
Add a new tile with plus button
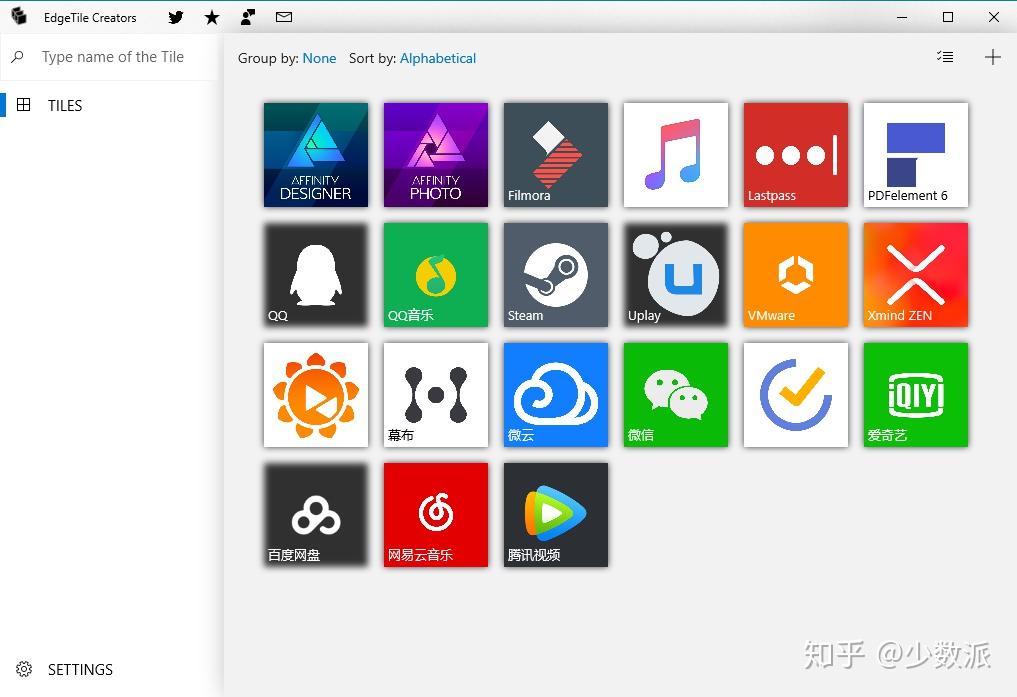tap(992, 57)
